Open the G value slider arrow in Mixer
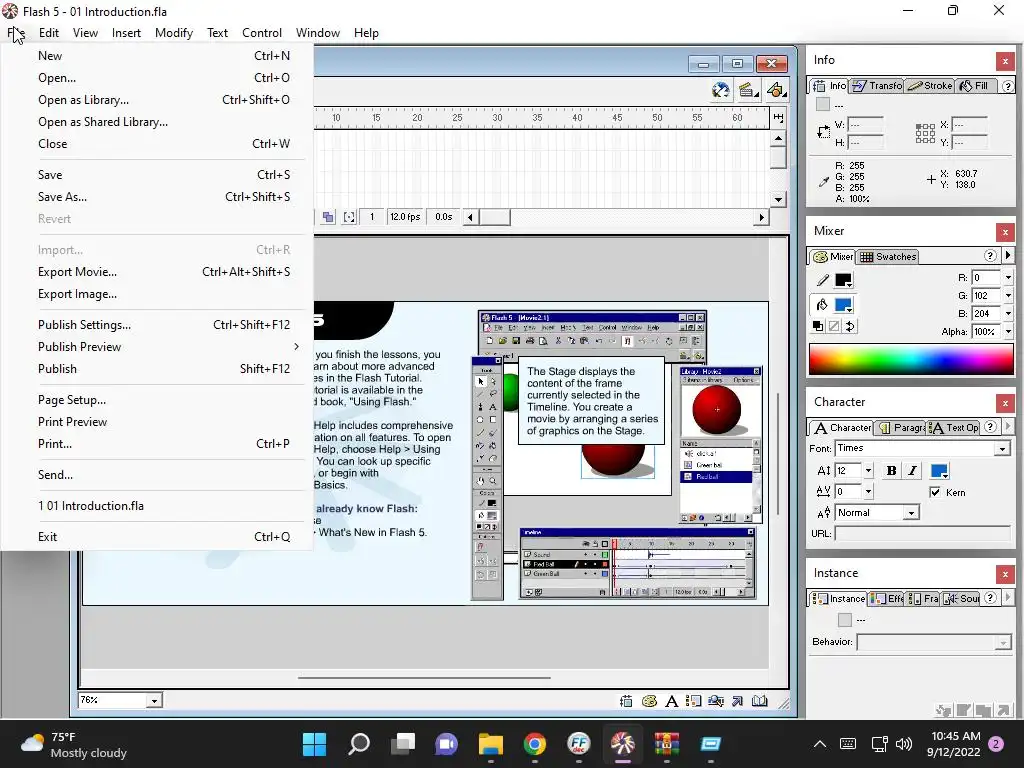 coord(1008,296)
